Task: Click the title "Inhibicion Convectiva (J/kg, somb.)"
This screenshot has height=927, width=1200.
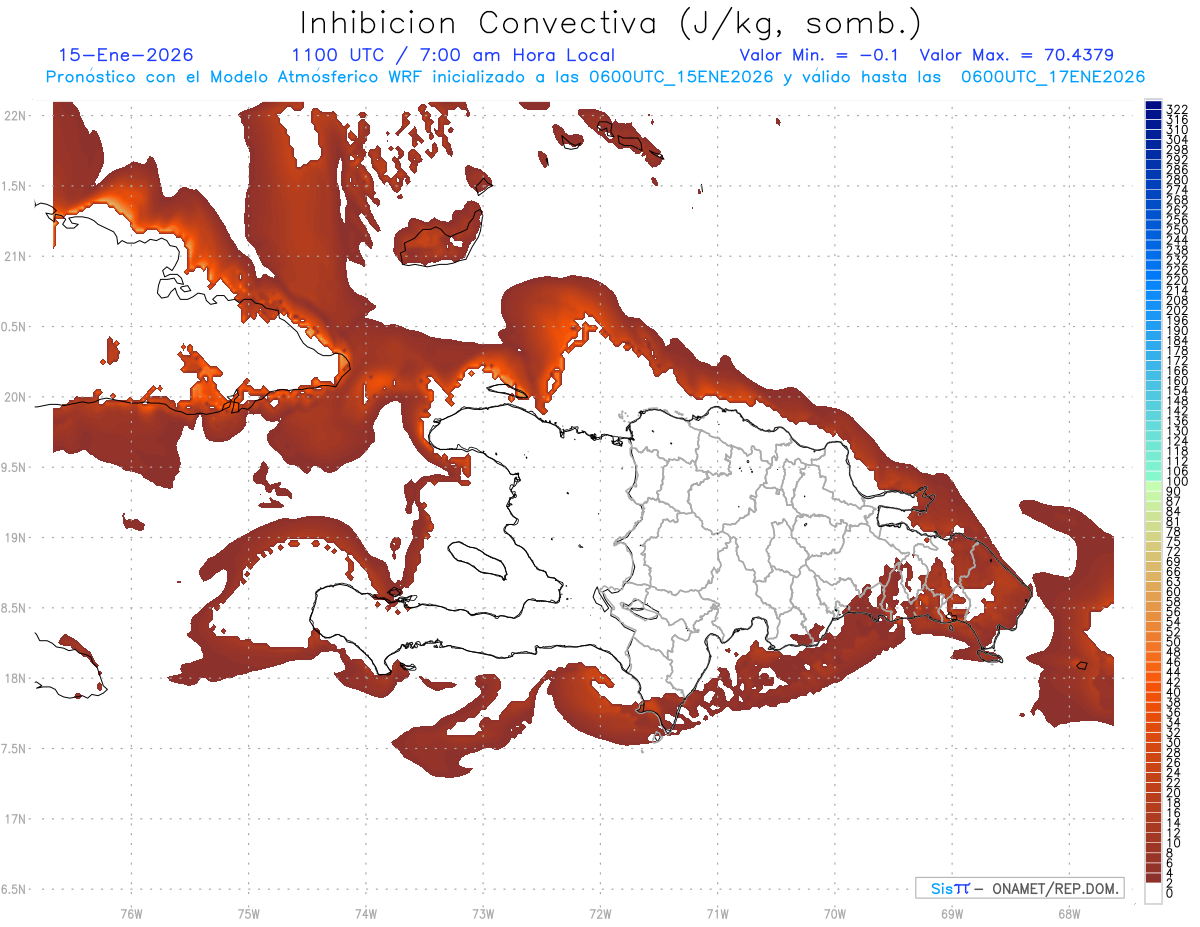Action: [611, 23]
